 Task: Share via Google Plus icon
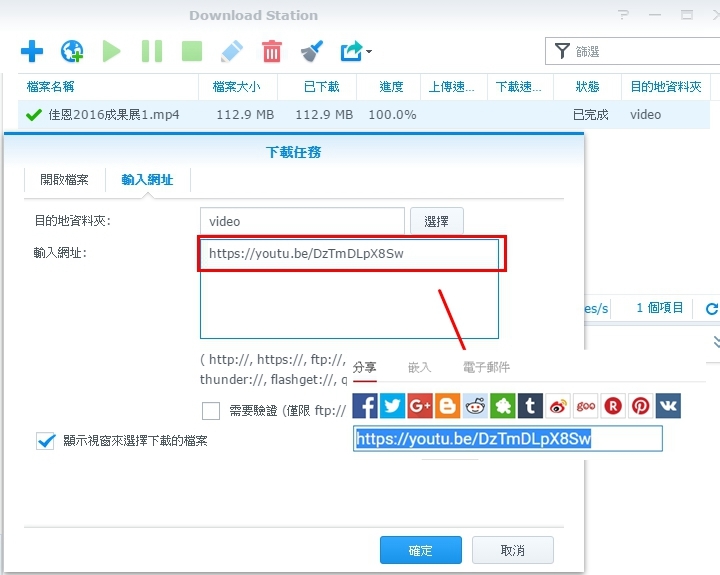coord(420,406)
